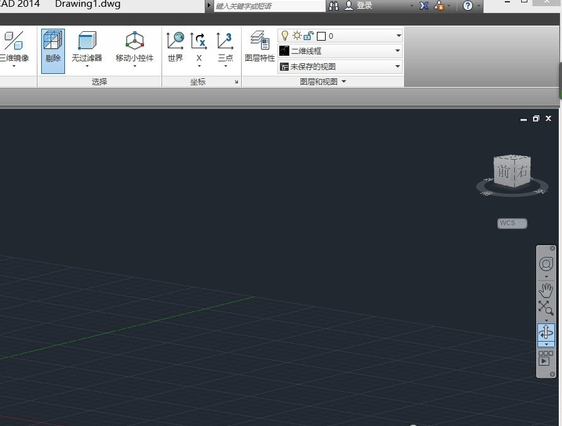
Task: Open the 无过滤器 (no filter) selection filter
Action: coord(87,46)
